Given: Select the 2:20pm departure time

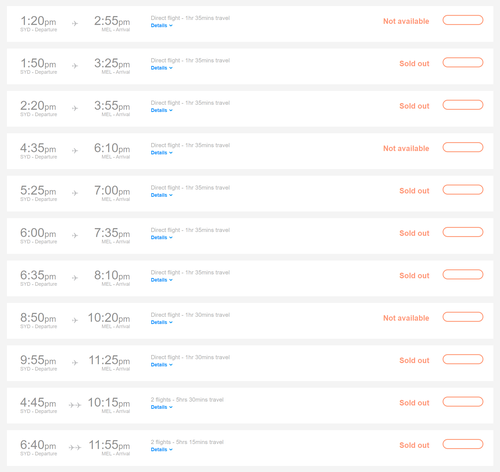Looking at the screenshot, I should [x=38, y=106].
